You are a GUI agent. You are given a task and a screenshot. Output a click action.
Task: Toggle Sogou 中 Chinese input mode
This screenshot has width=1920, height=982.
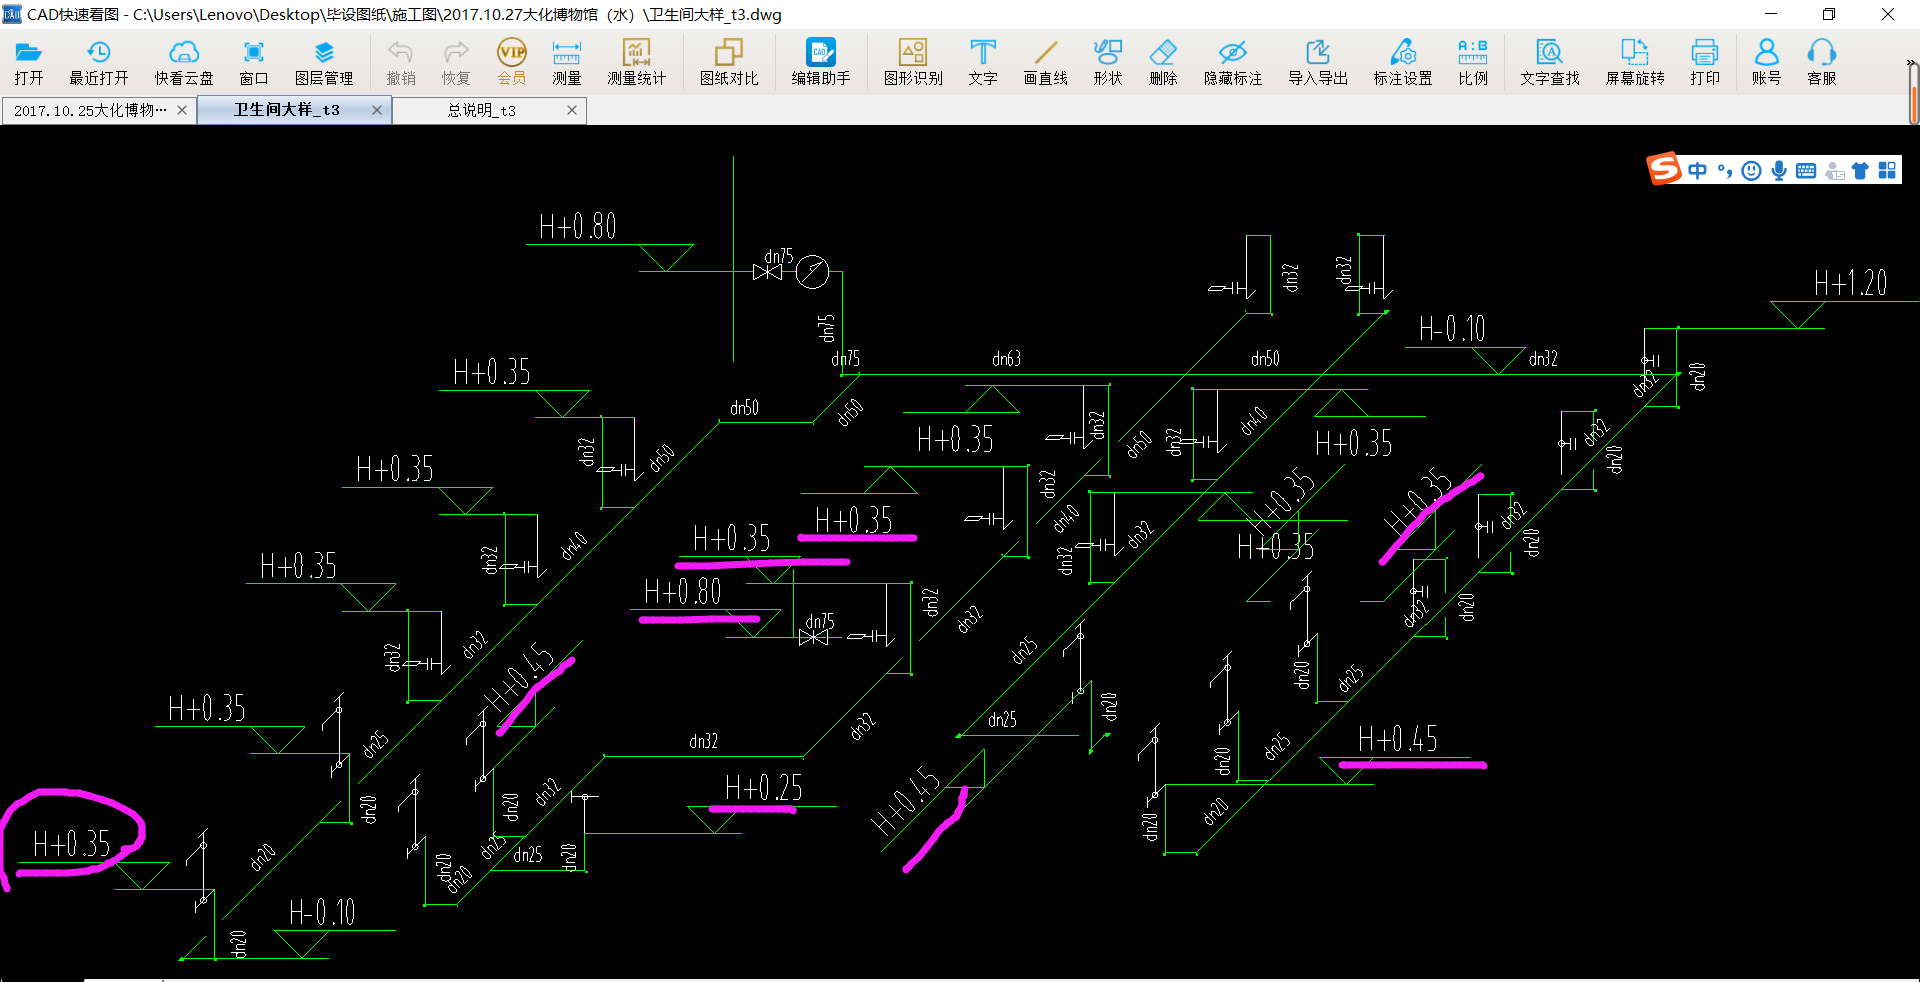[x=1698, y=171]
